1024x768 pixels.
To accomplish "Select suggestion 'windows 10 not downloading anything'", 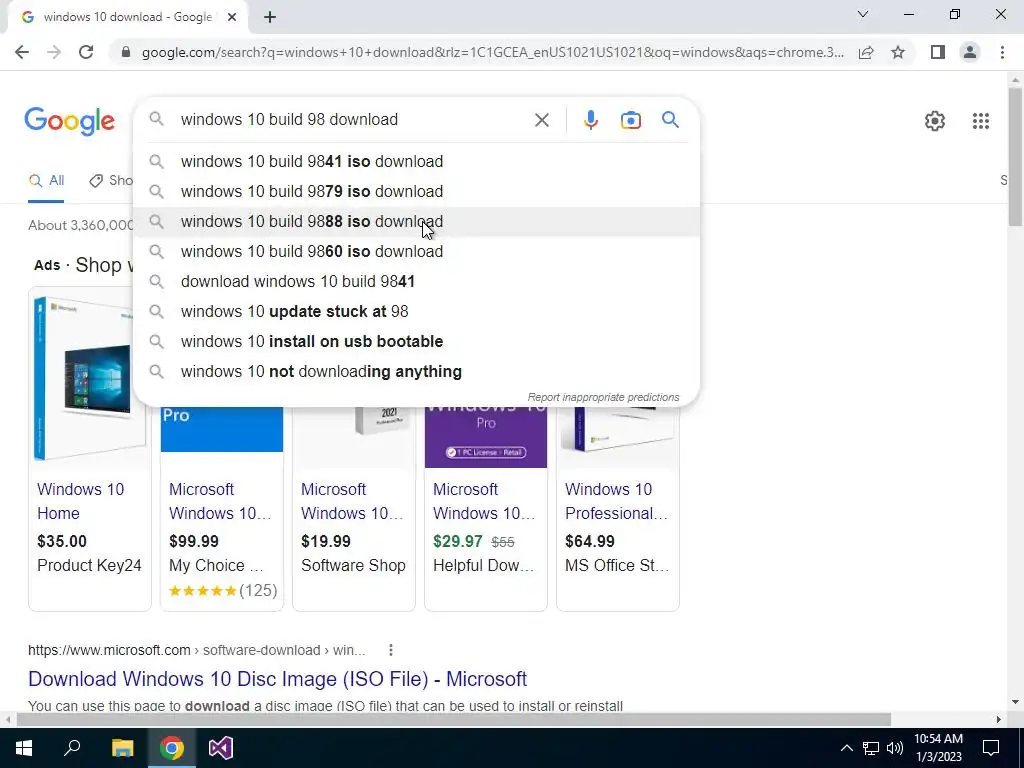I will pyautogui.click(x=416, y=372).
